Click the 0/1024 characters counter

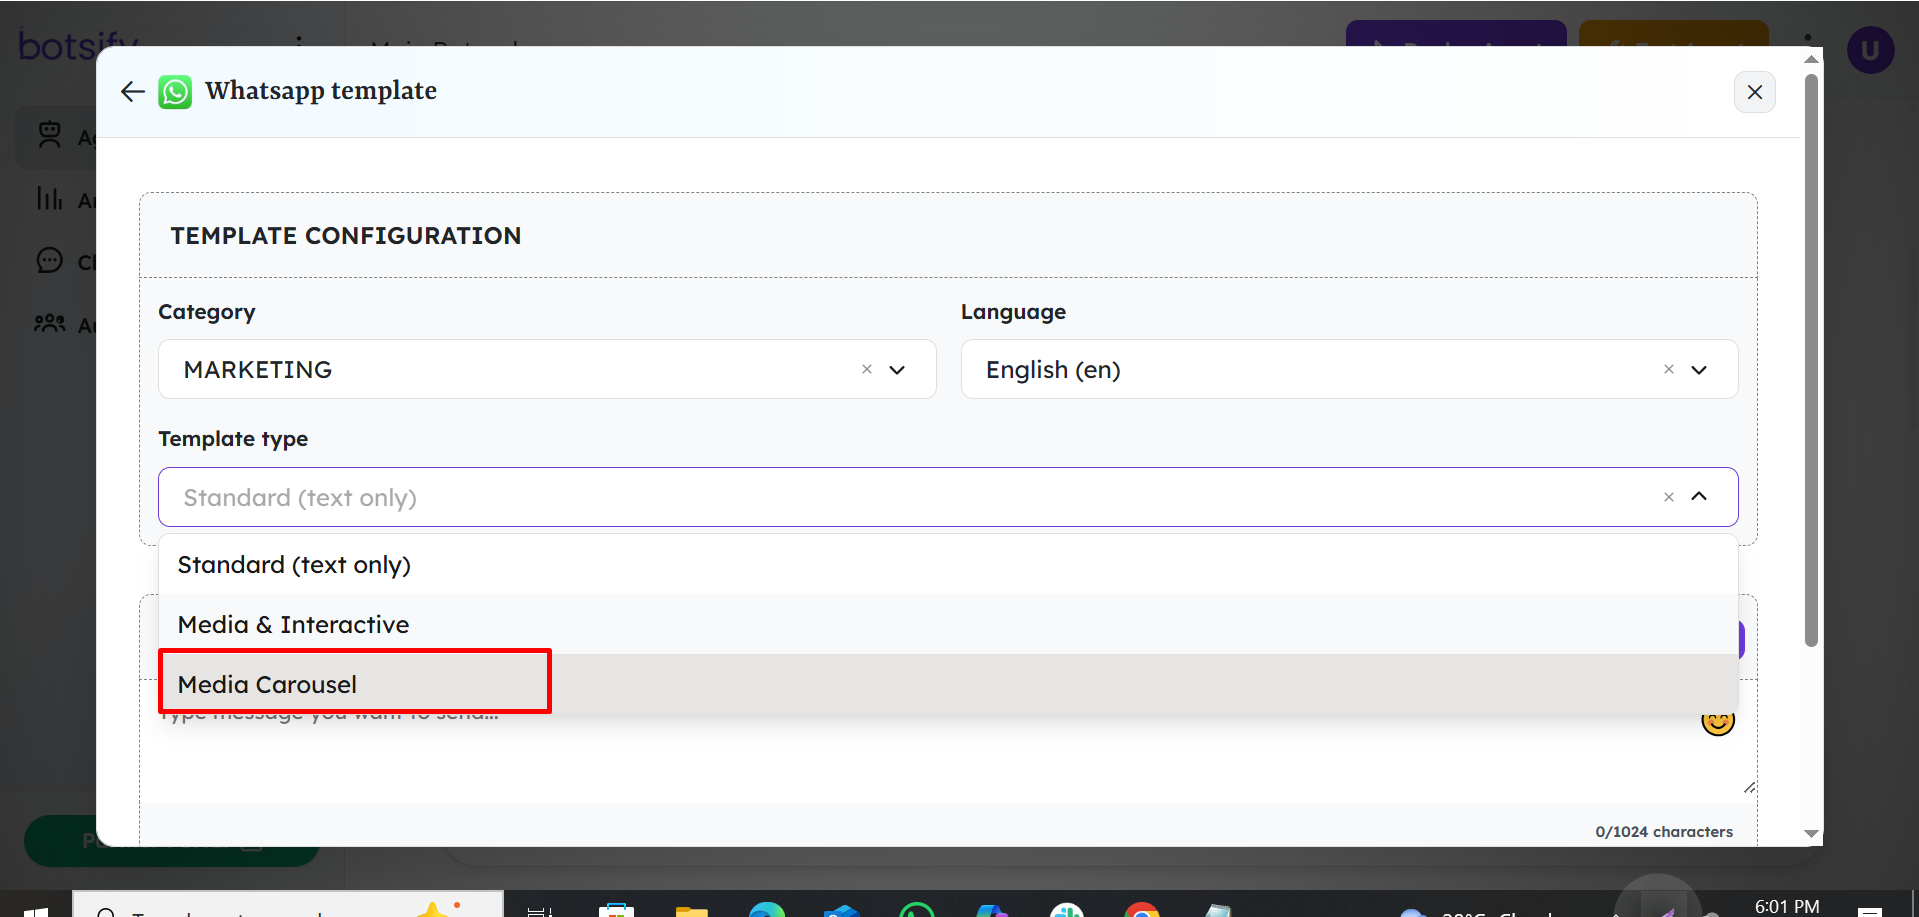1664,832
